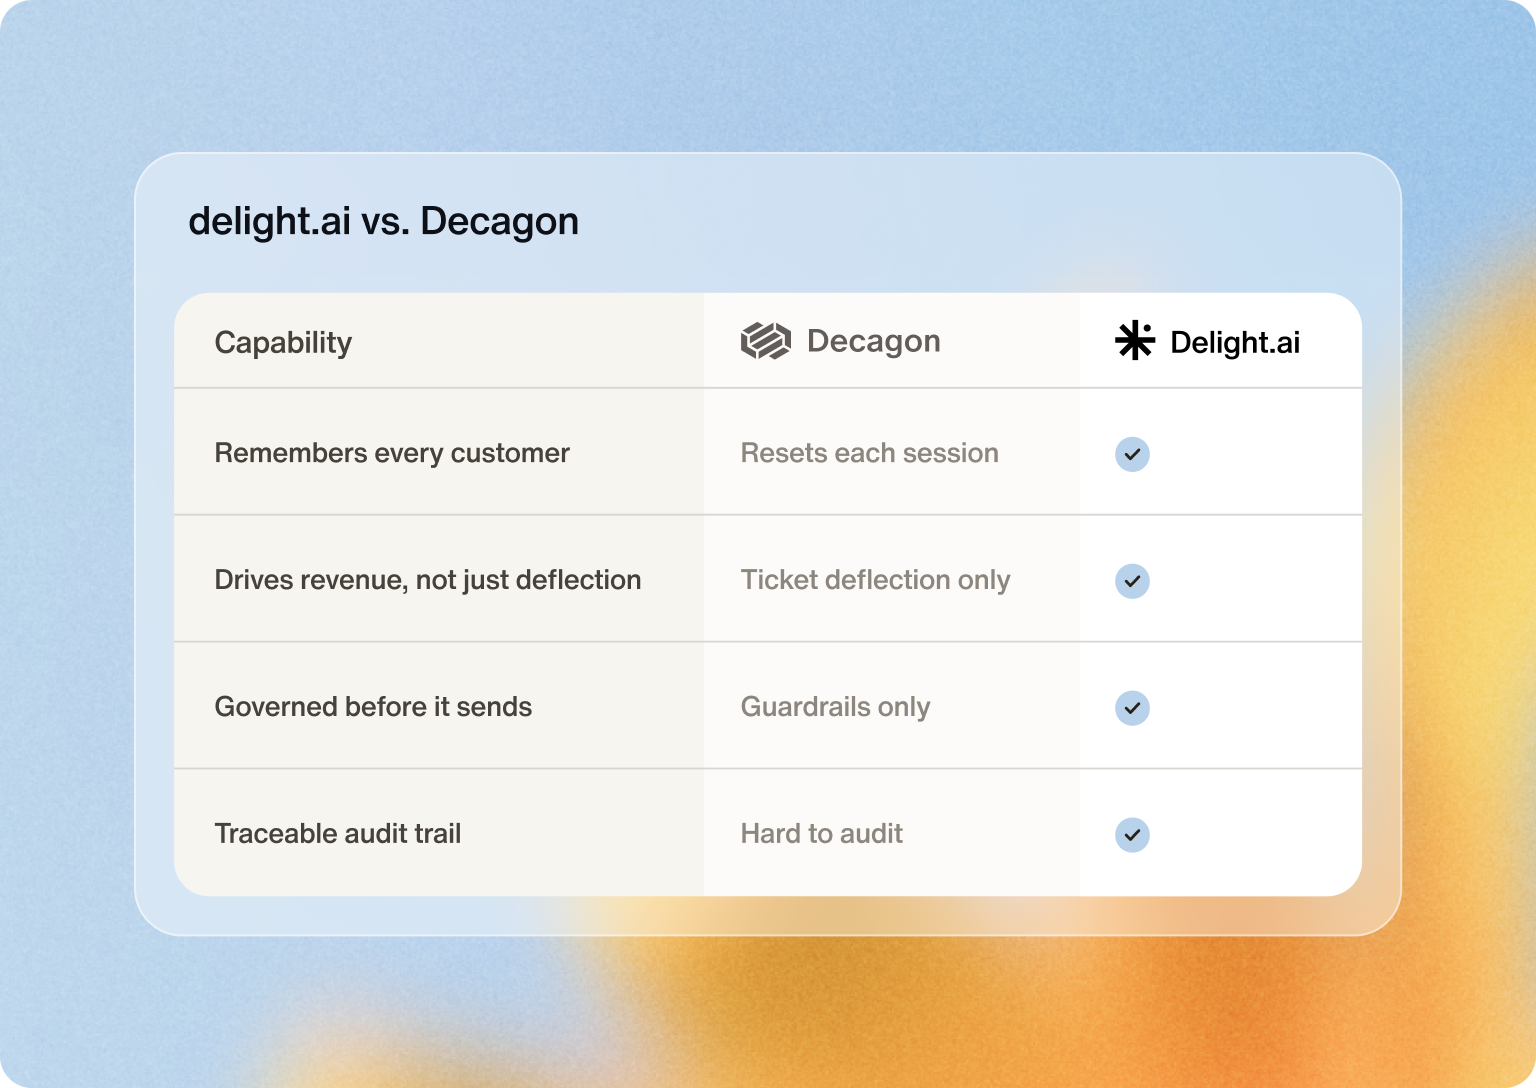Click the 'Guardrails only' cell

[x=836, y=707]
